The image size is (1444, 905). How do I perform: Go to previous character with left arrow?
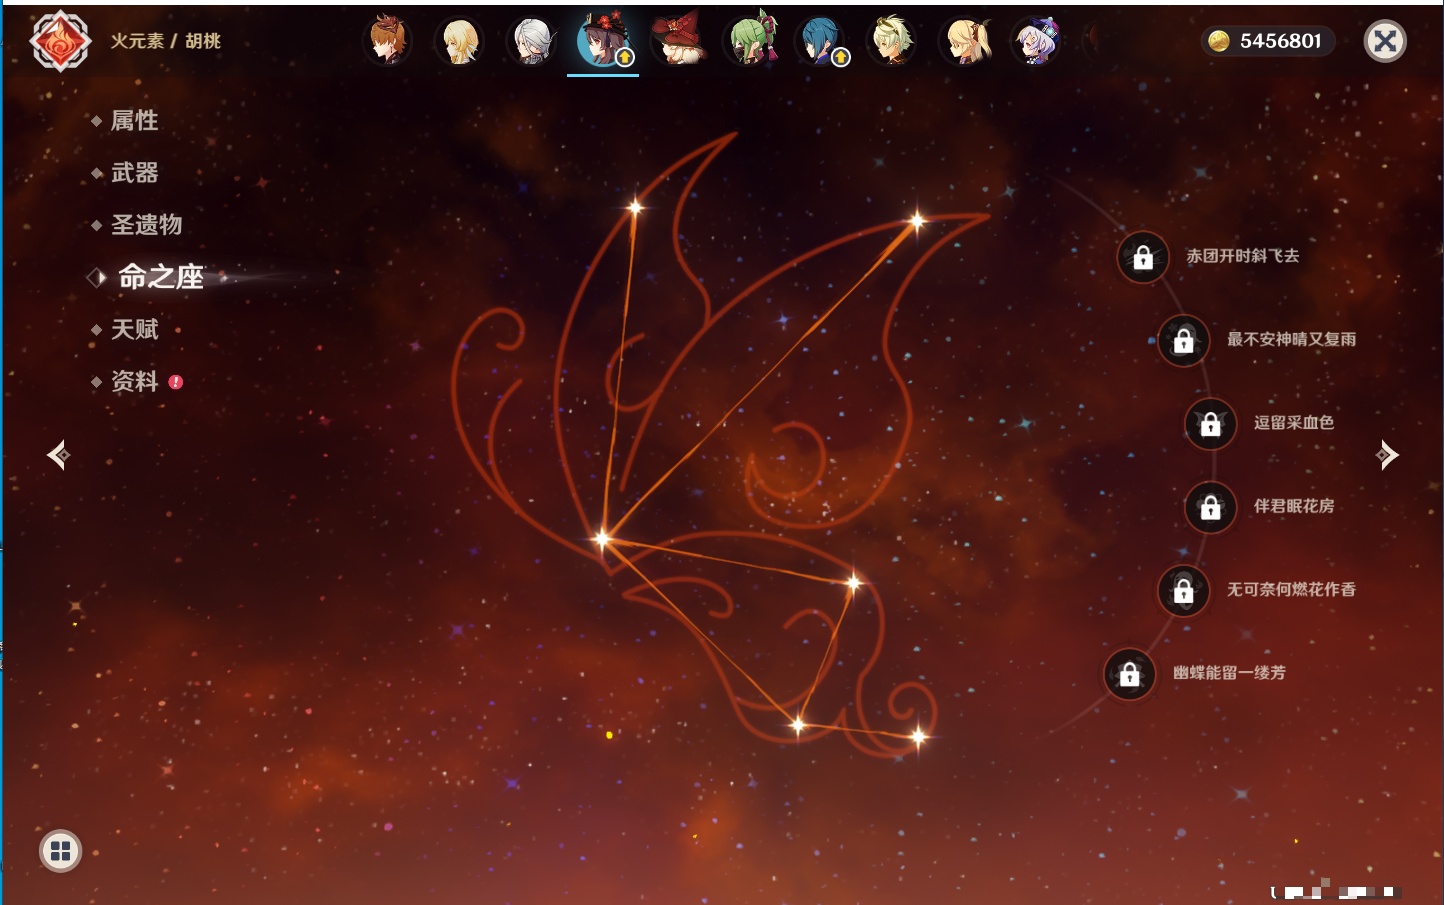pyautogui.click(x=58, y=455)
